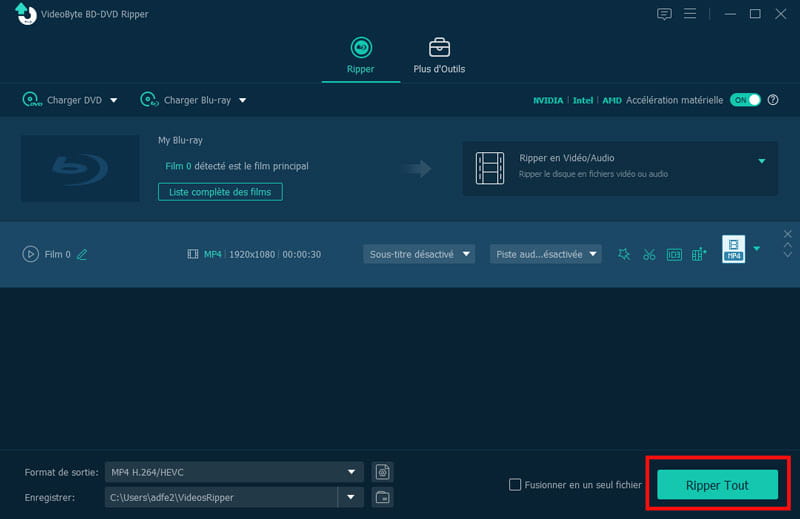Click the video enhance icon
Image resolution: width=800 pixels, height=519 pixels.
tap(699, 254)
